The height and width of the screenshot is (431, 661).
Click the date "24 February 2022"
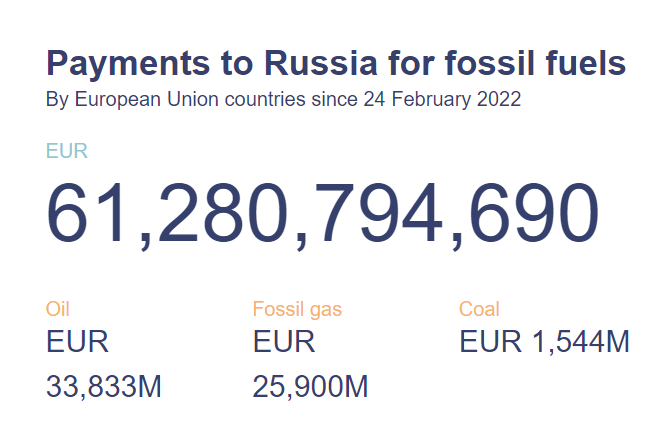coord(456,100)
